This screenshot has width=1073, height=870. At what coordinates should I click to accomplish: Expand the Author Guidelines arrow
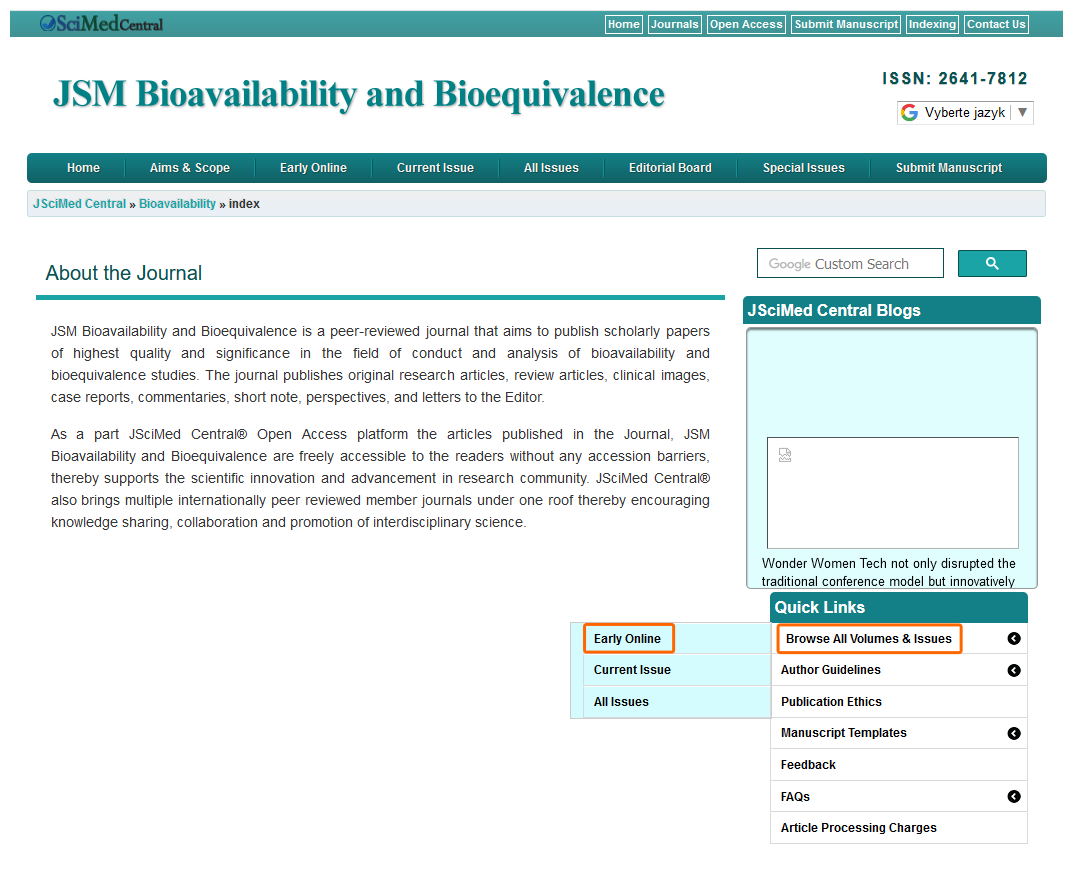[1013, 671]
